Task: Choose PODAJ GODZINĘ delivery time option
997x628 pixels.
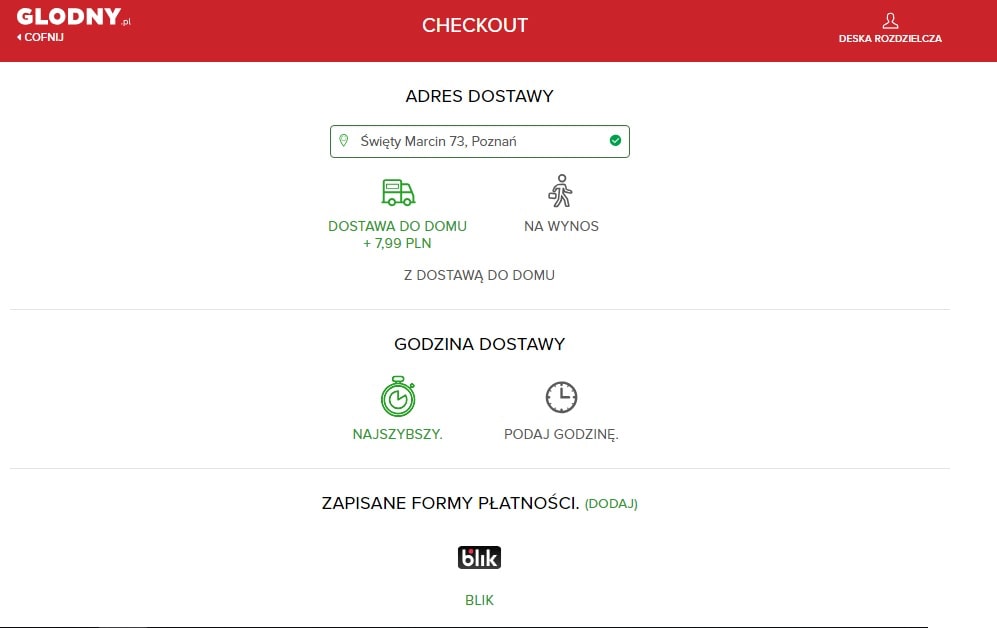Action: [561, 434]
